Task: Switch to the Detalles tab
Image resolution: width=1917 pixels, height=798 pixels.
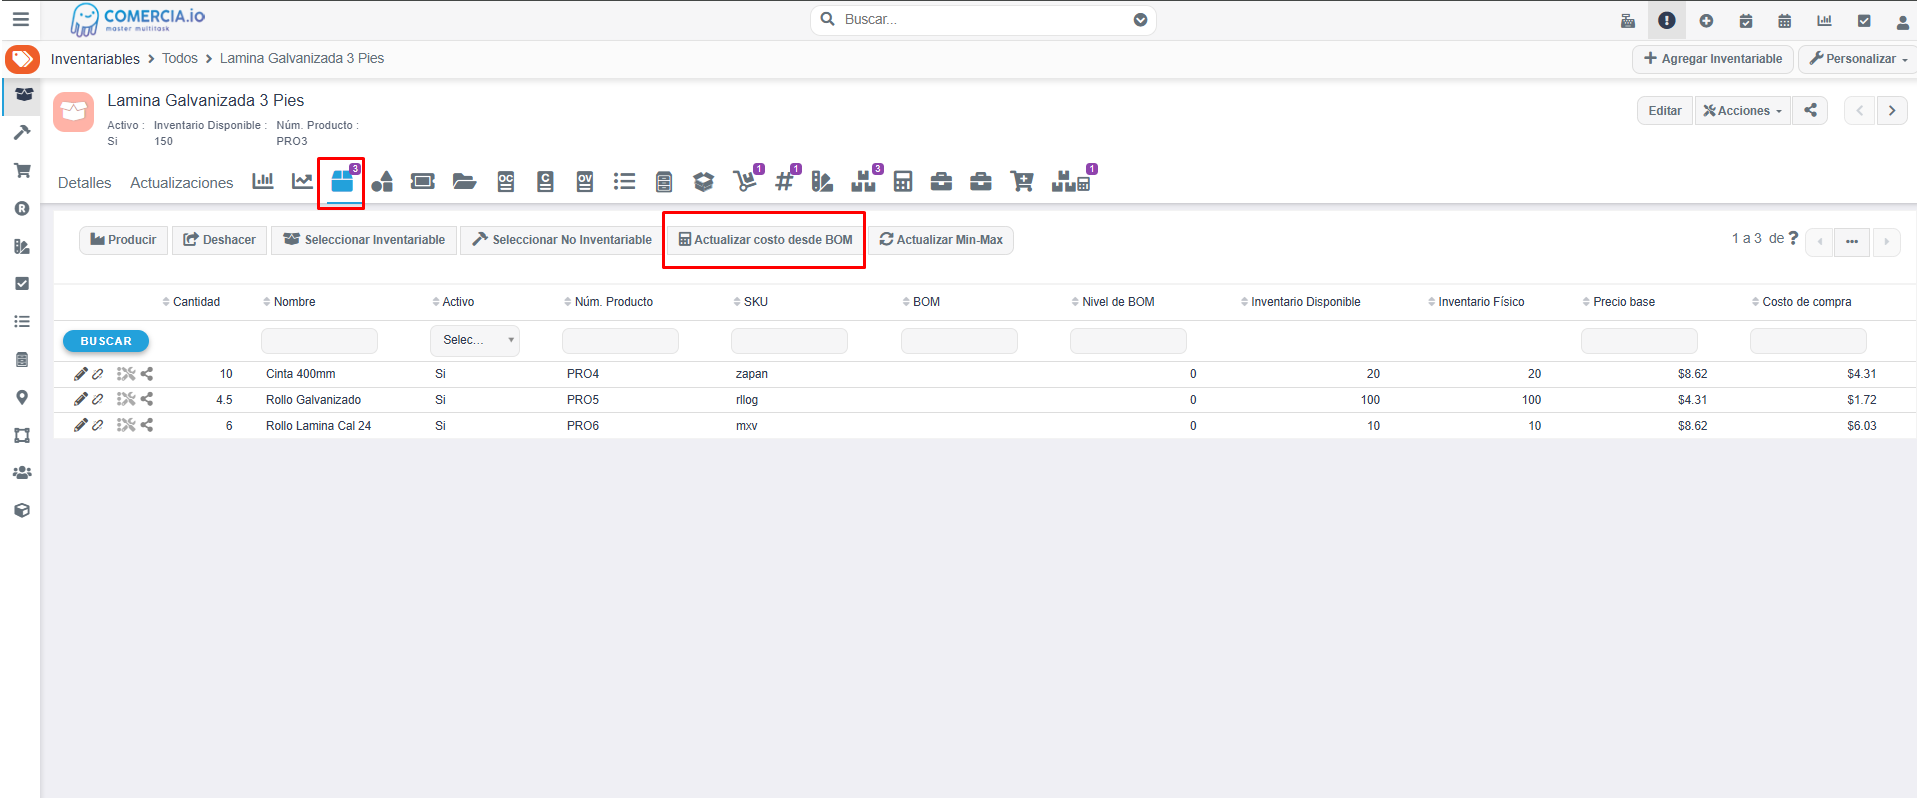Action: pyautogui.click(x=85, y=183)
